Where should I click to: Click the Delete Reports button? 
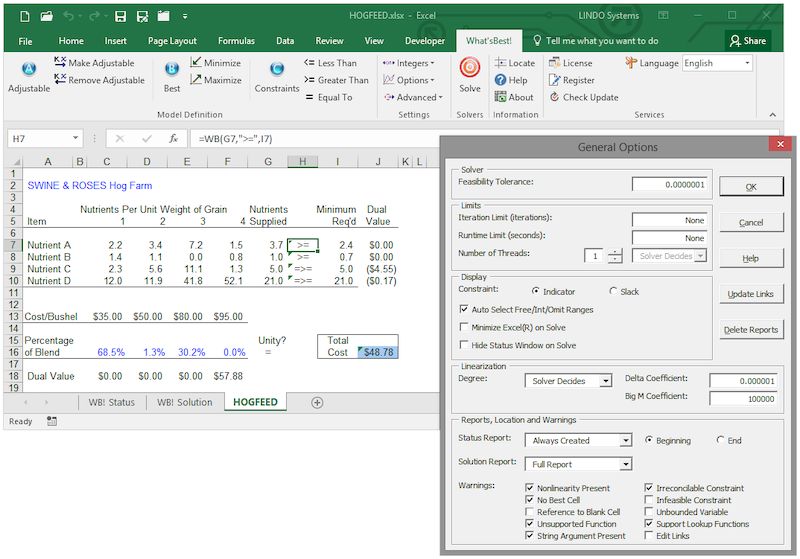pyautogui.click(x=751, y=330)
